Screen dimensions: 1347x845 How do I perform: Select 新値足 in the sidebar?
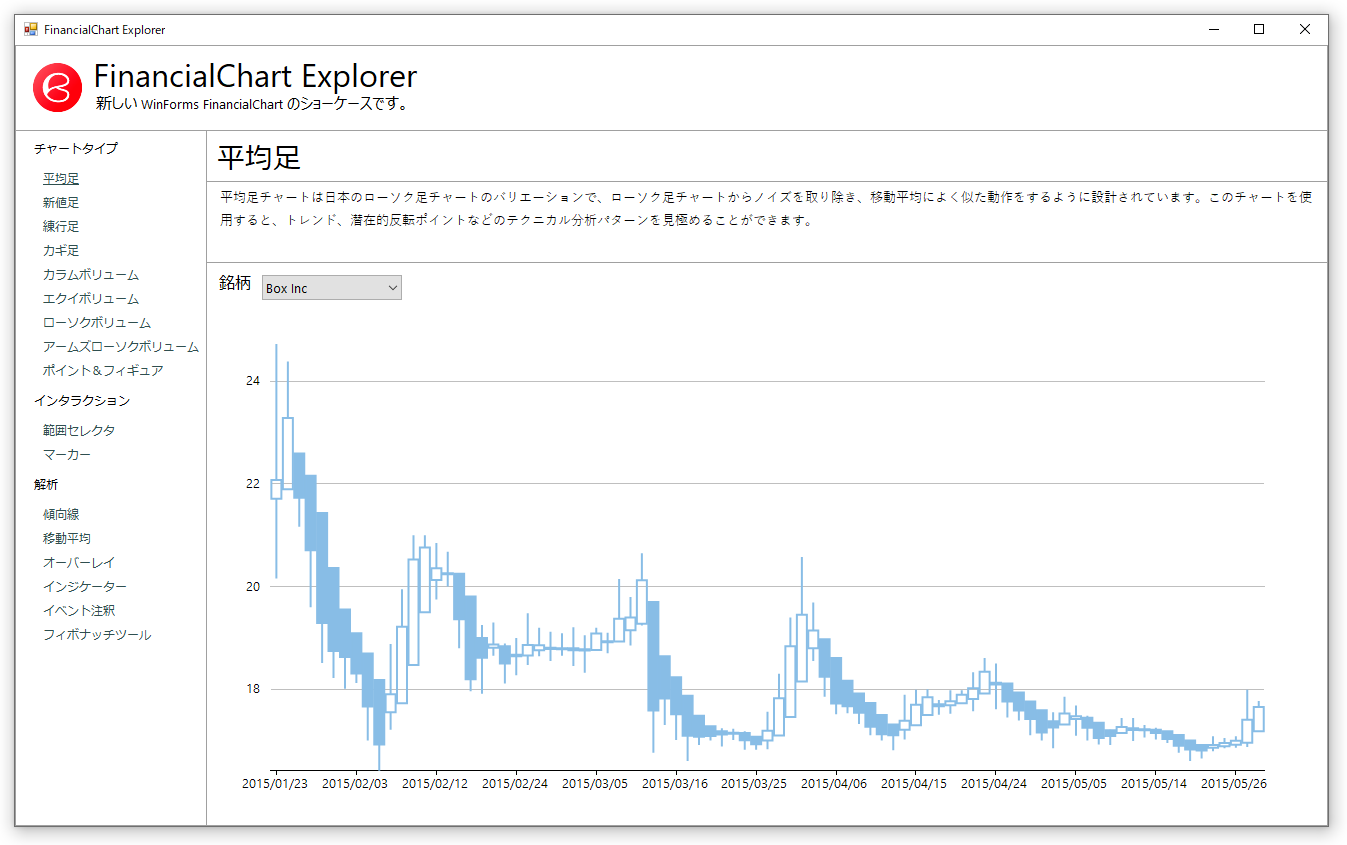coord(61,203)
